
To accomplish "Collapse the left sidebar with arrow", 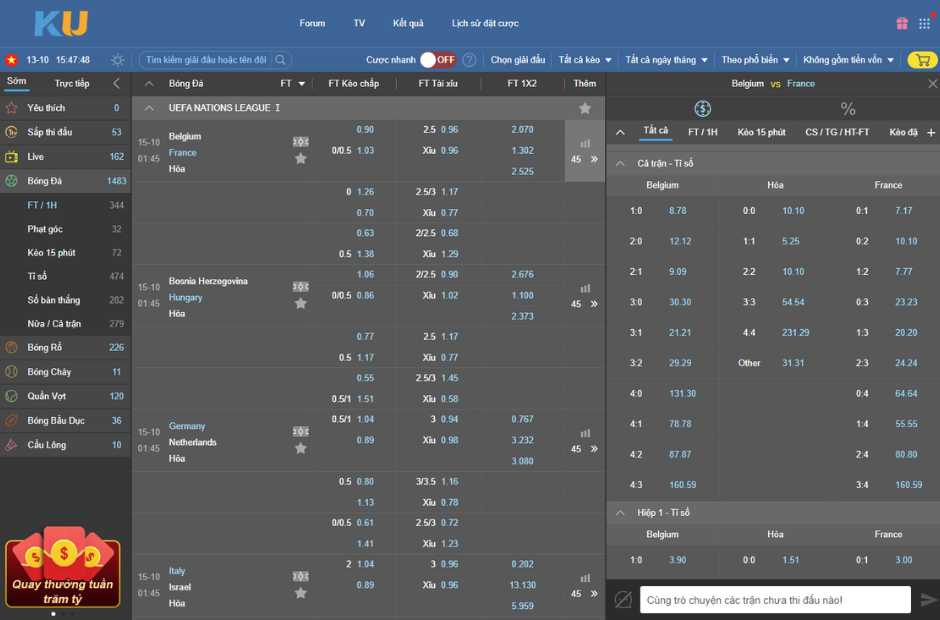I will click(x=116, y=83).
